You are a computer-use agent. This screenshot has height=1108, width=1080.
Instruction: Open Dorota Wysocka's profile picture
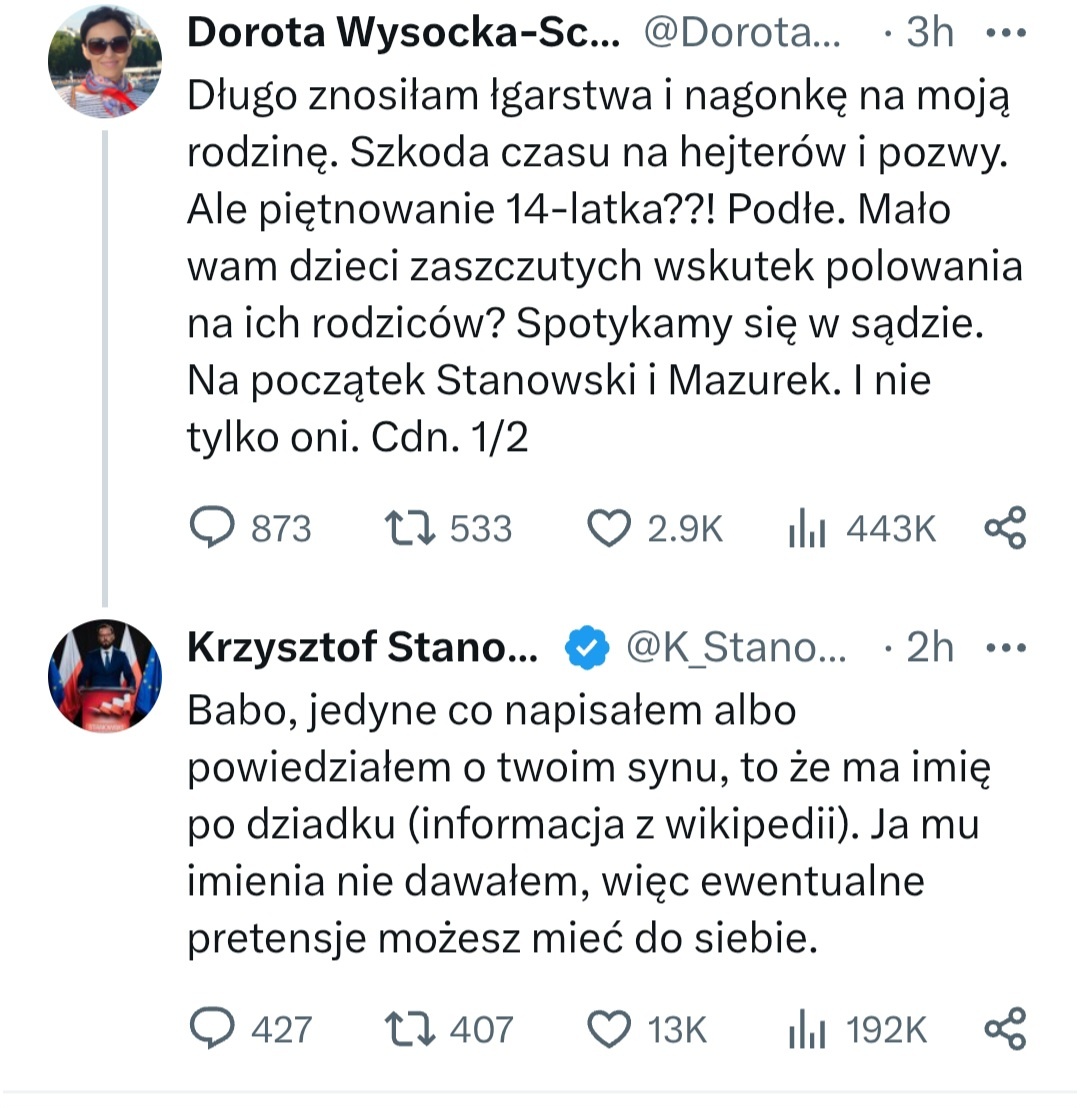pos(104,62)
